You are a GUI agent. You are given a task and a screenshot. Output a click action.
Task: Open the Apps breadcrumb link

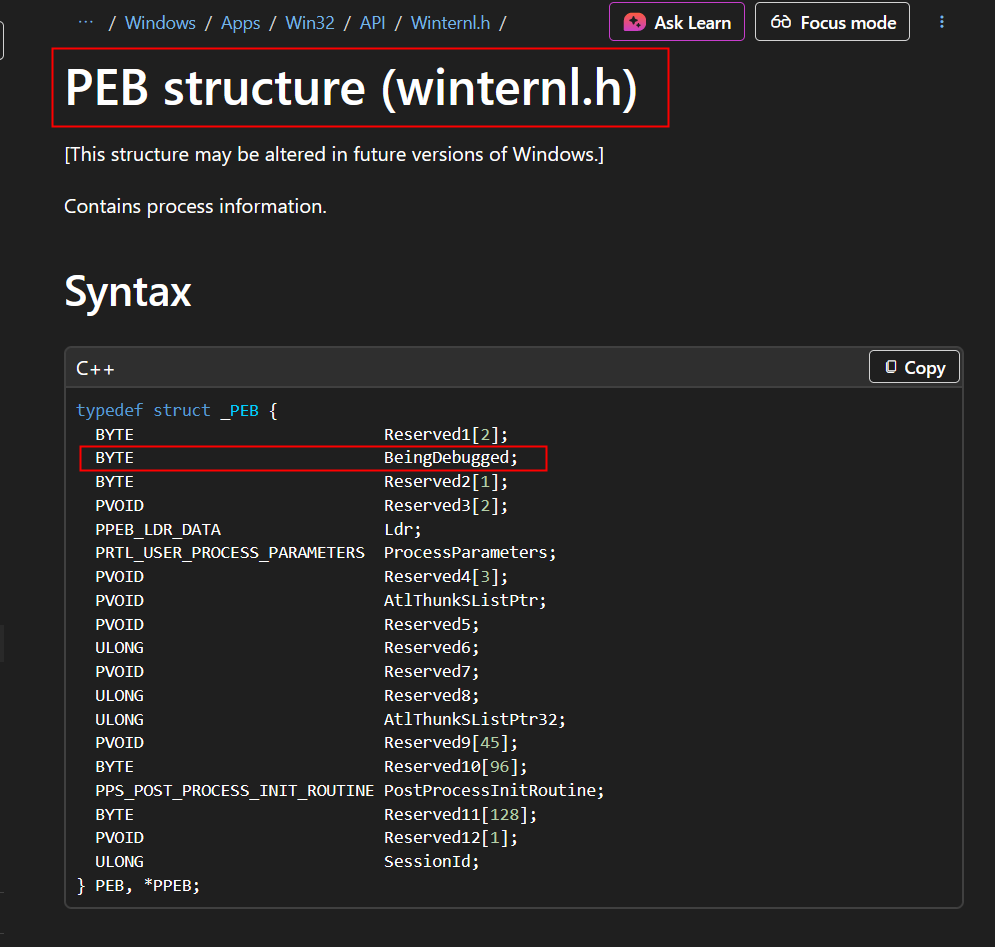(240, 22)
